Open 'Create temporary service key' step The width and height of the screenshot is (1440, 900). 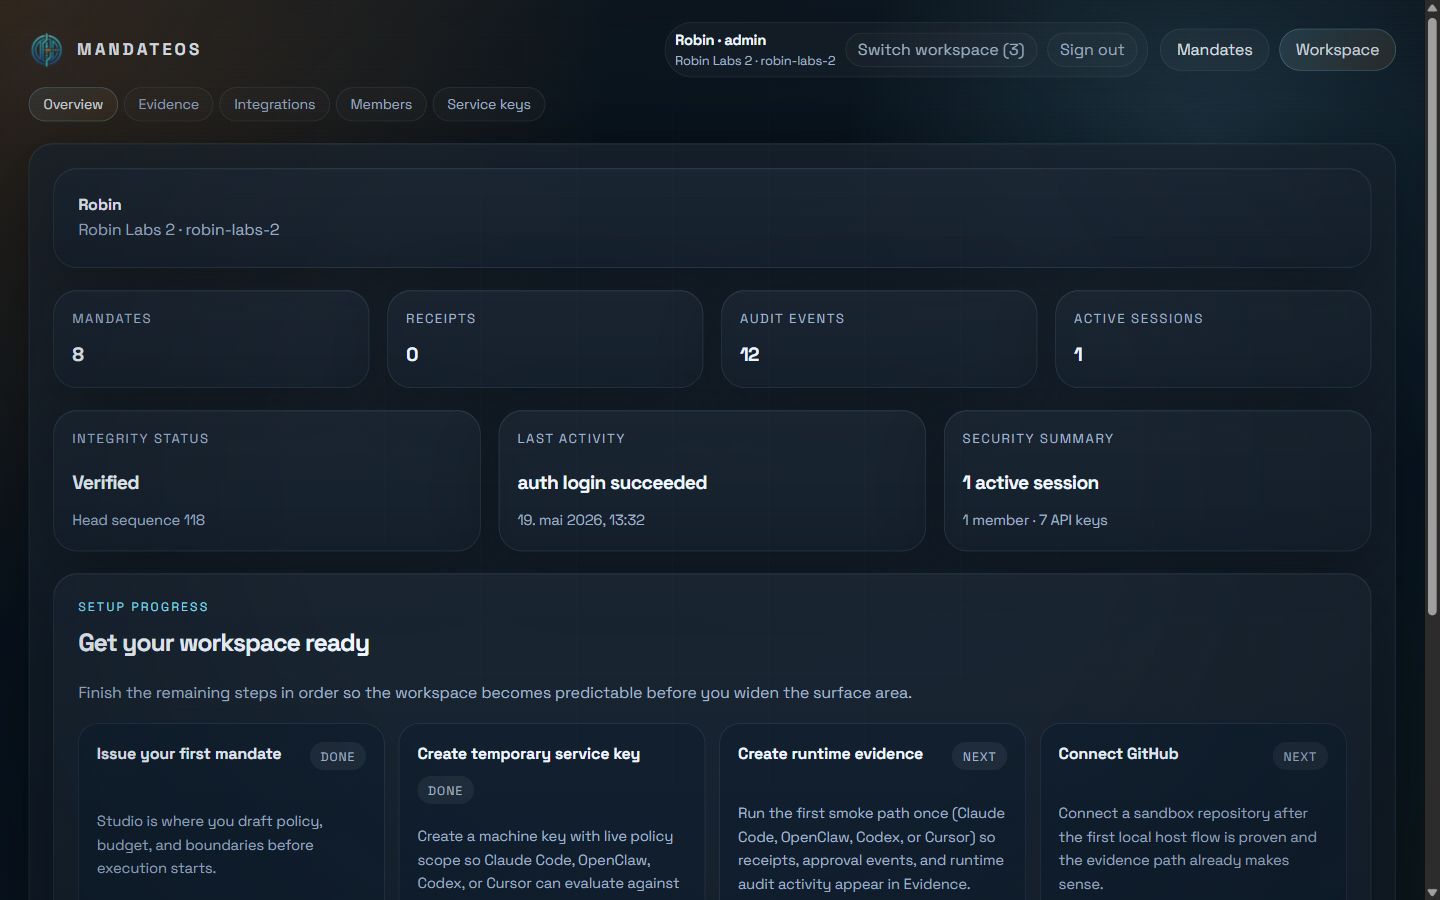coord(552,812)
